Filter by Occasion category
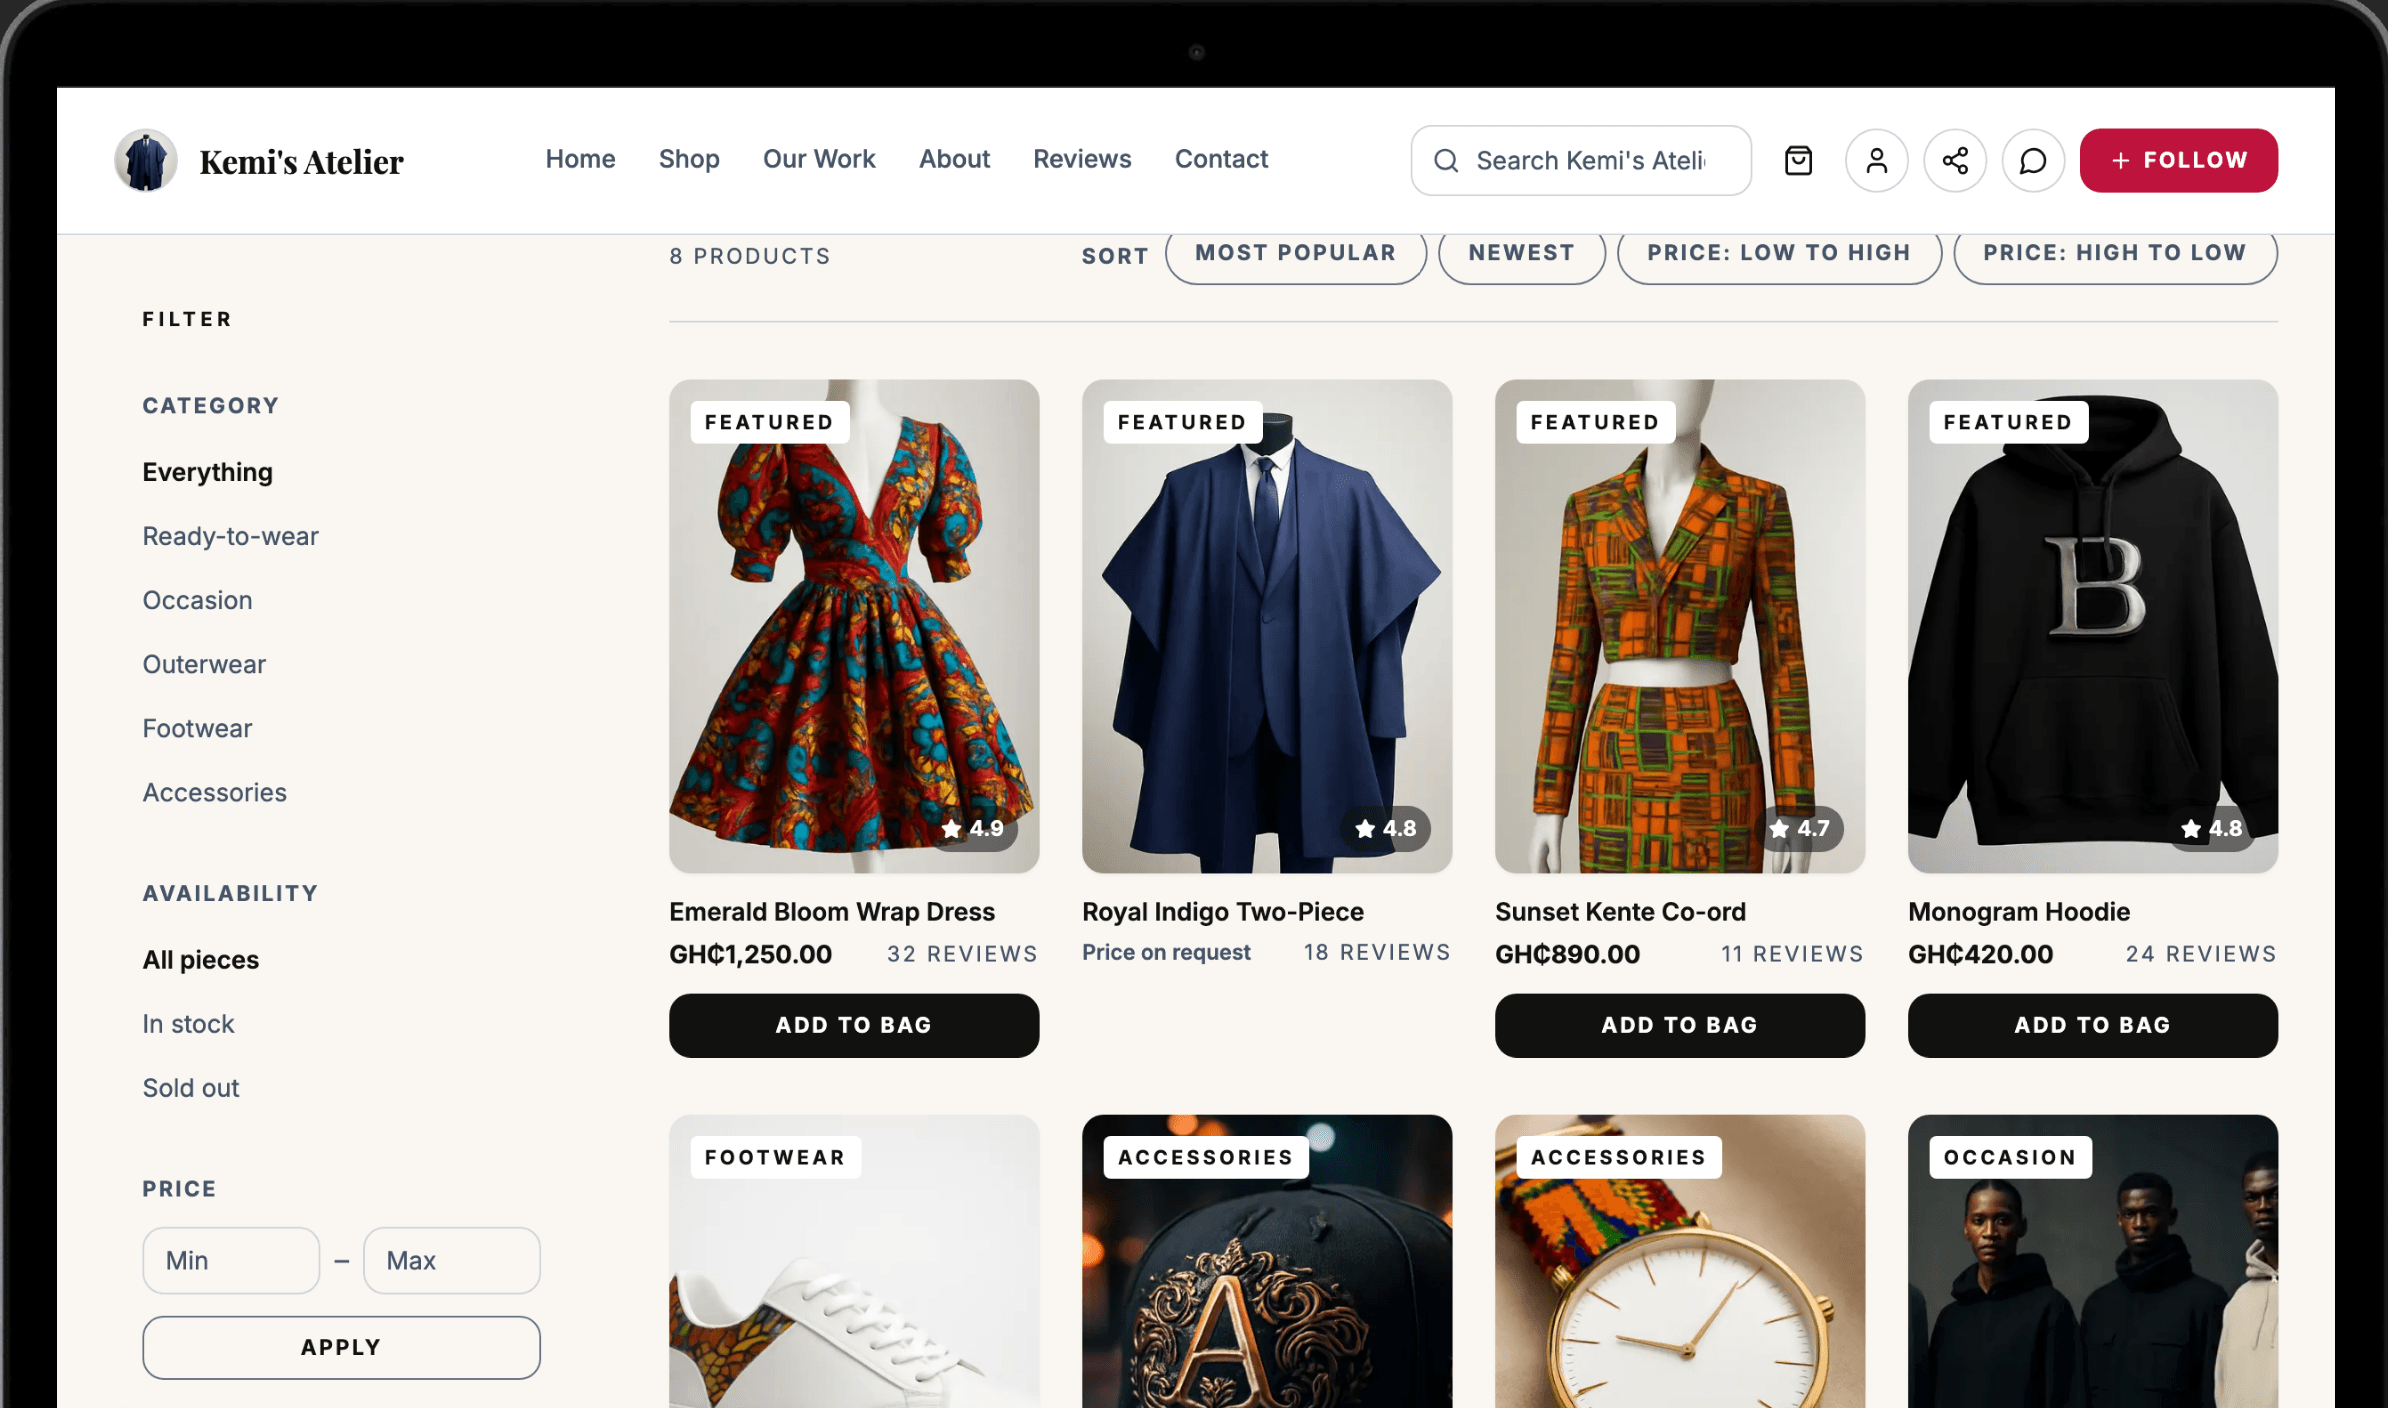 197,600
